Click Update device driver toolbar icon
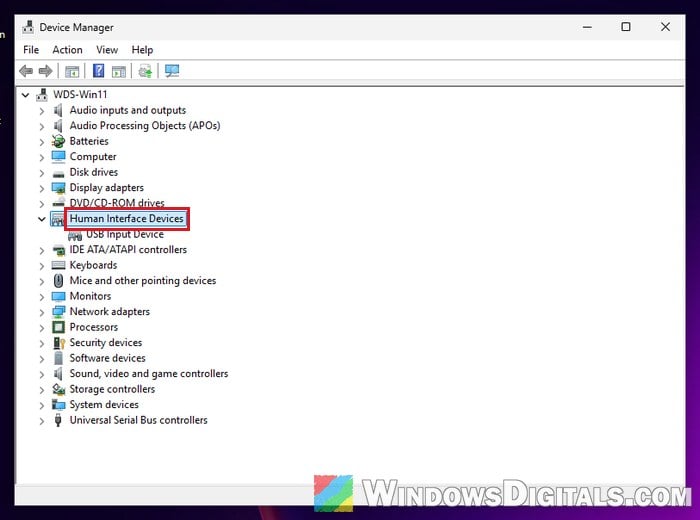Screen dimensions: 700x520 [x=145, y=71]
